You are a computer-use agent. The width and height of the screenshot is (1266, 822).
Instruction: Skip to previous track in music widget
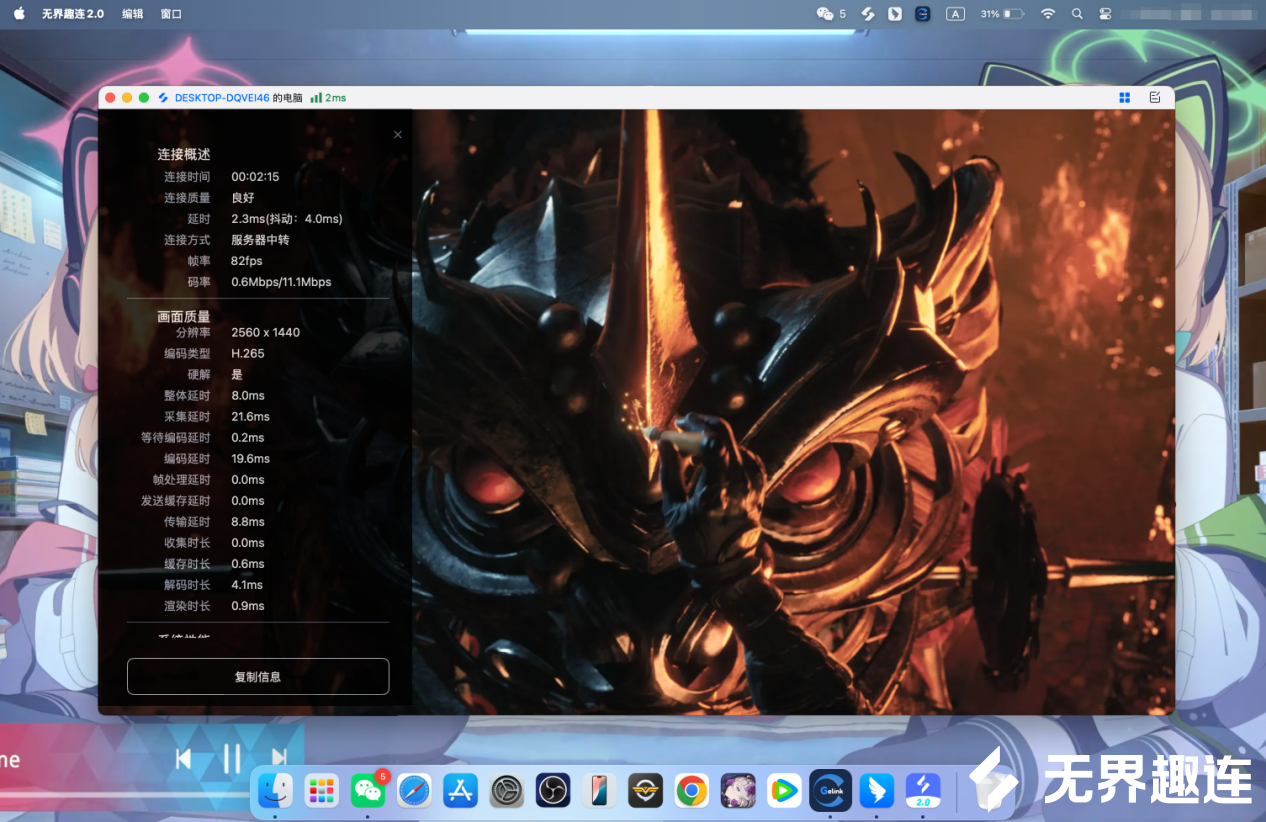tap(183, 759)
